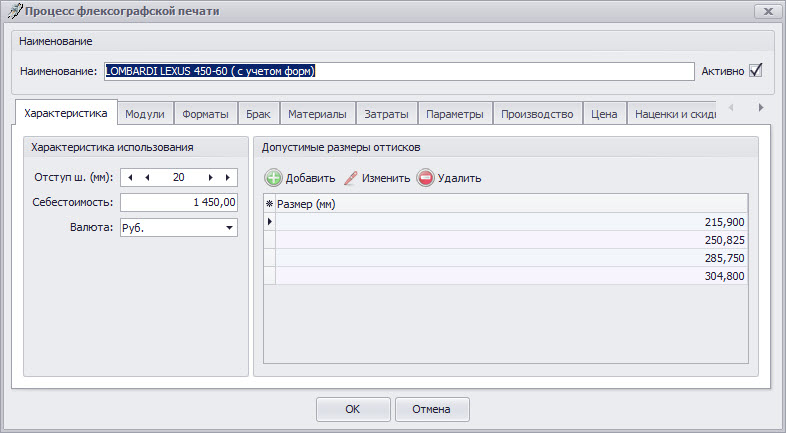Open the Параметры tab
This screenshot has width=786, height=433.
455,114
